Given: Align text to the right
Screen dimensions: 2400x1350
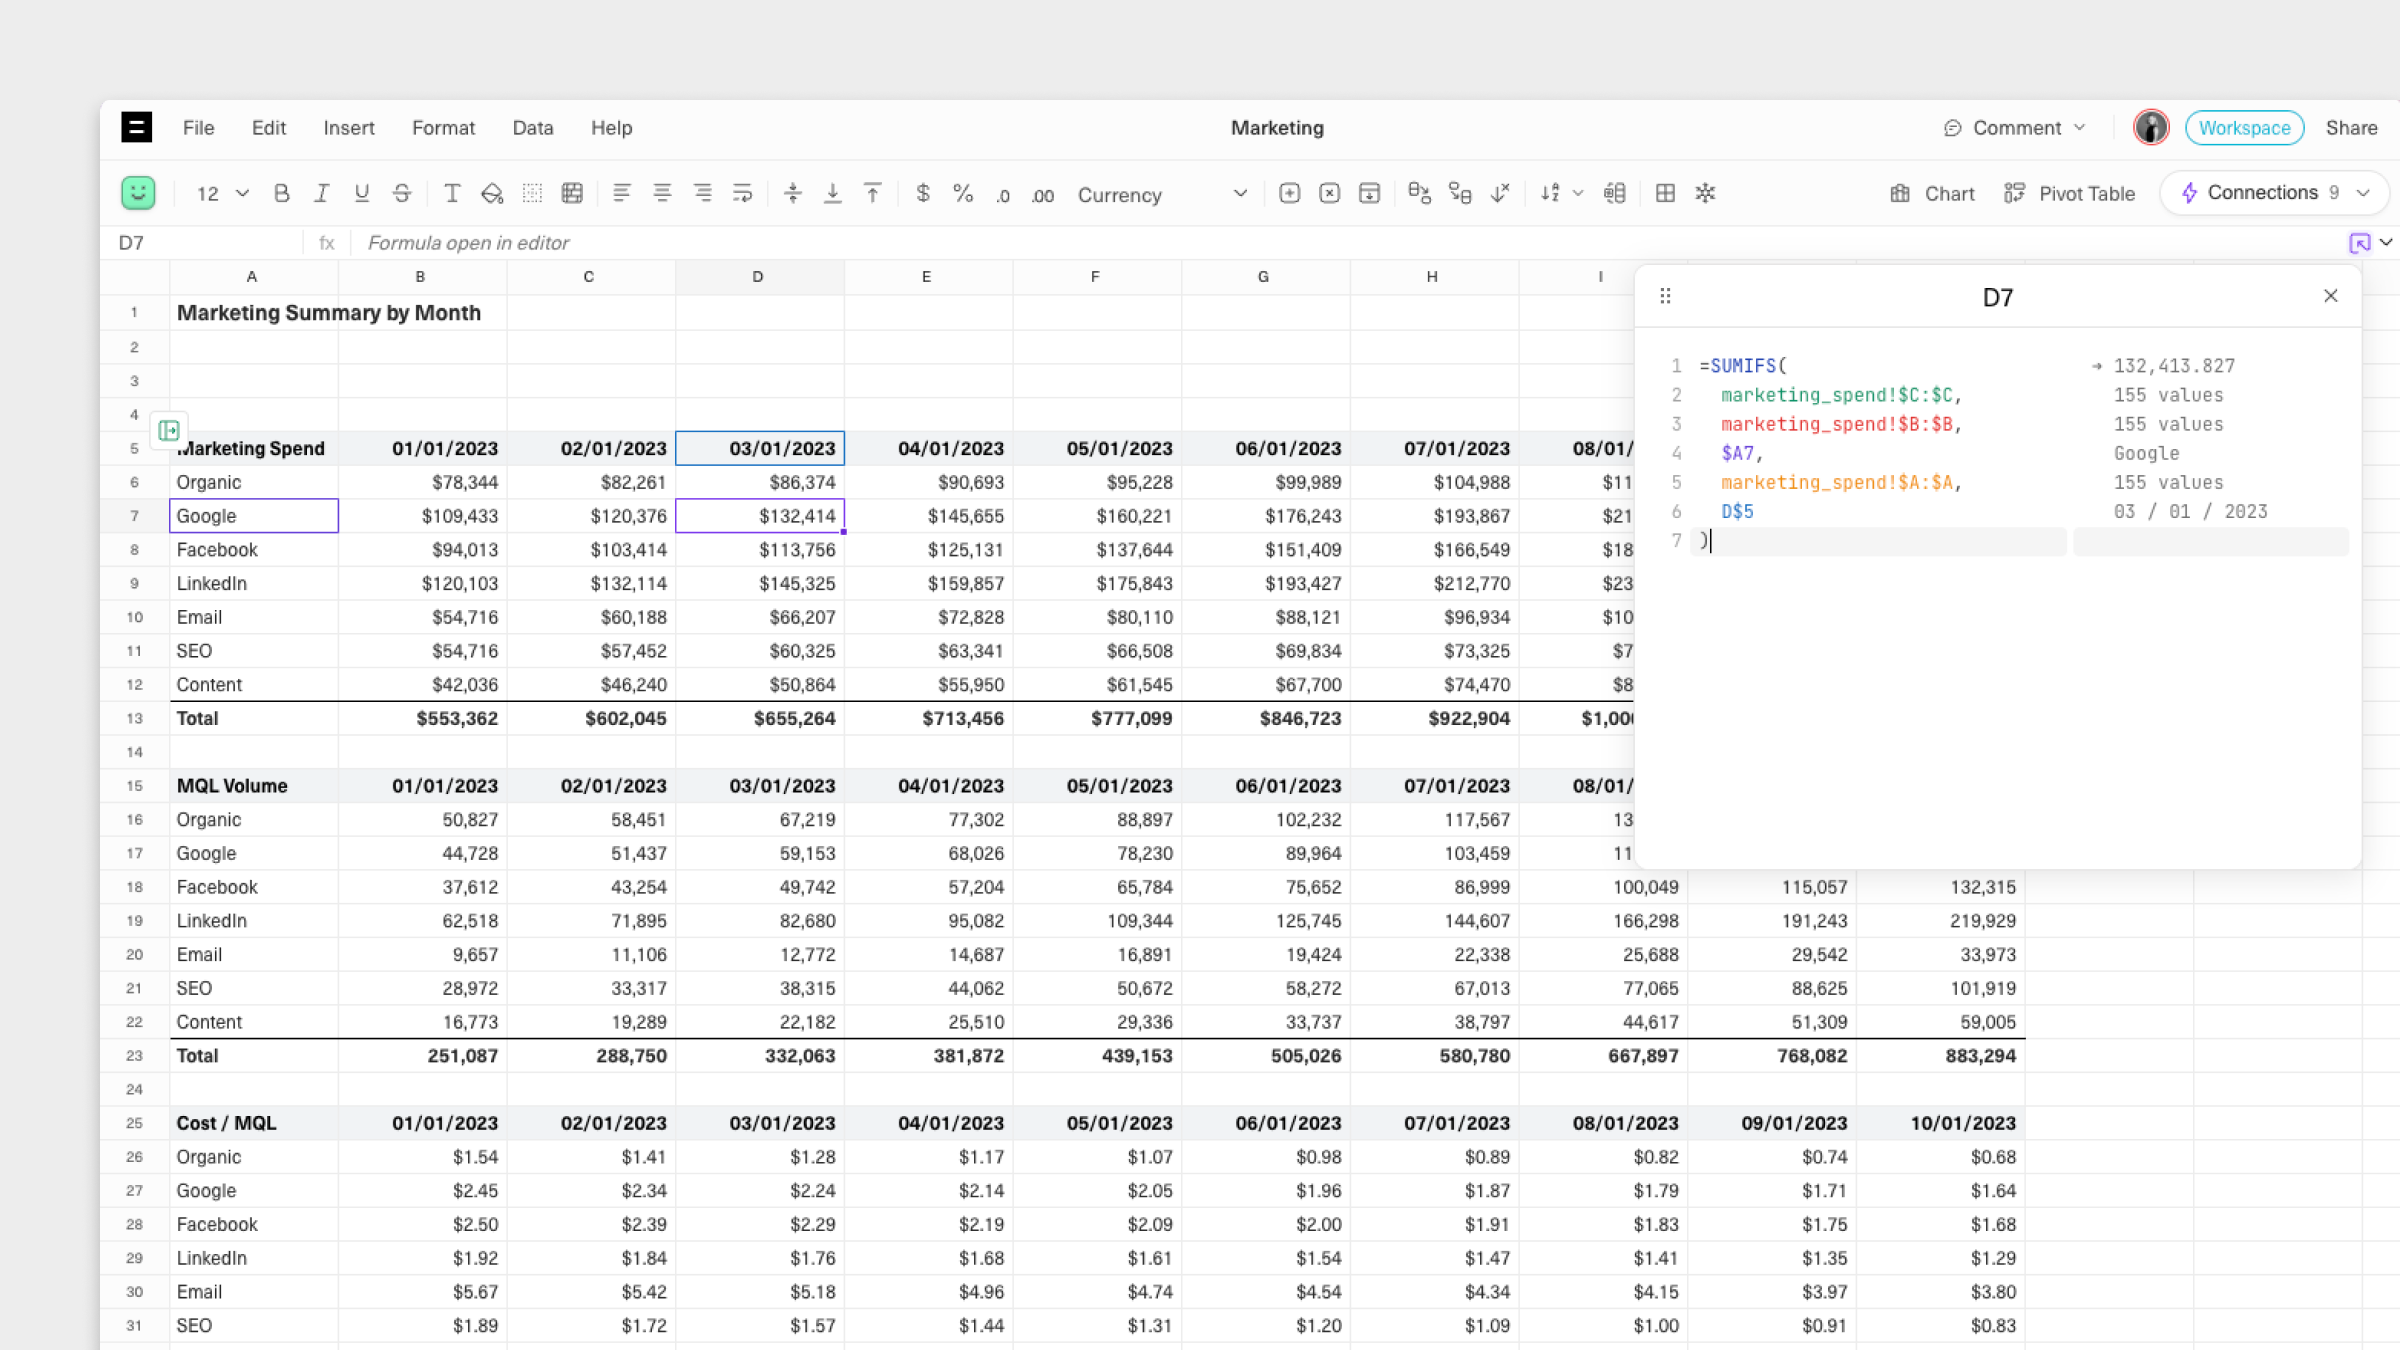Looking at the screenshot, I should click(x=703, y=193).
